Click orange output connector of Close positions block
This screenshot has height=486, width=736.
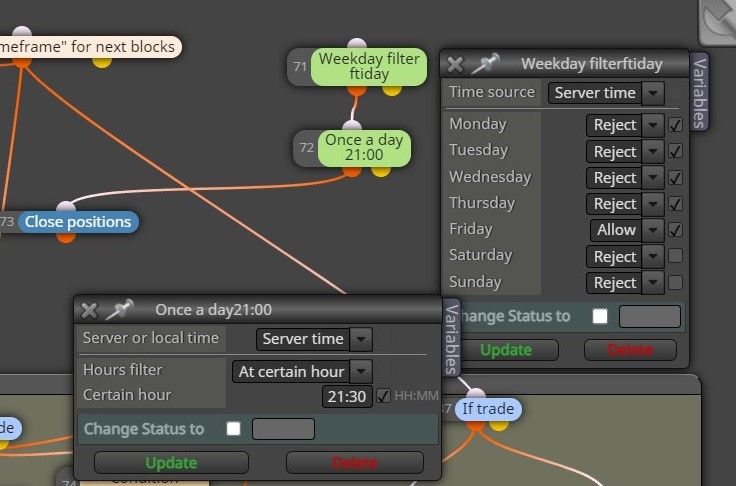point(66,238)
